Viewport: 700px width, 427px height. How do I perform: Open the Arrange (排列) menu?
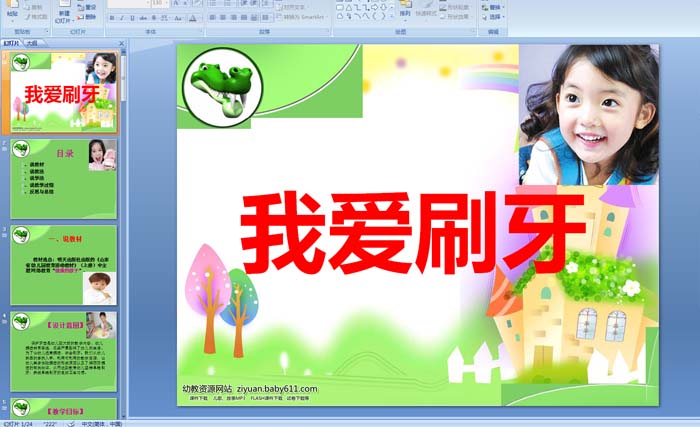click(x=405, y=10)
